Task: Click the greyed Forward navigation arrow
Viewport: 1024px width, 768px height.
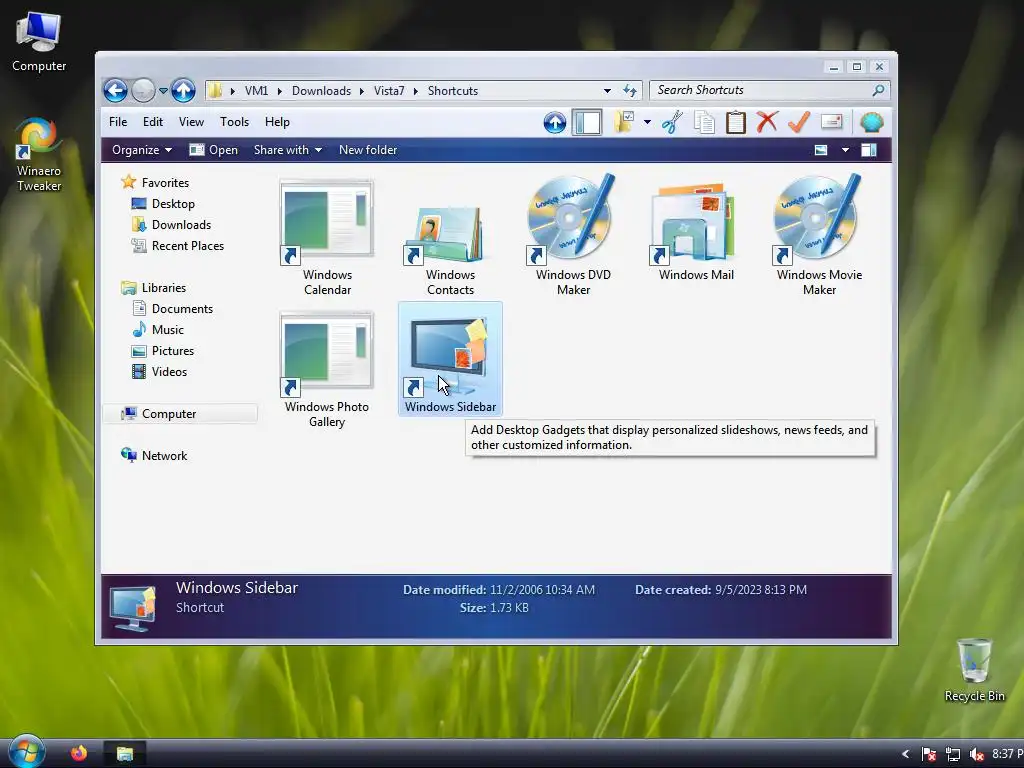Action: (x=143, y=90)
